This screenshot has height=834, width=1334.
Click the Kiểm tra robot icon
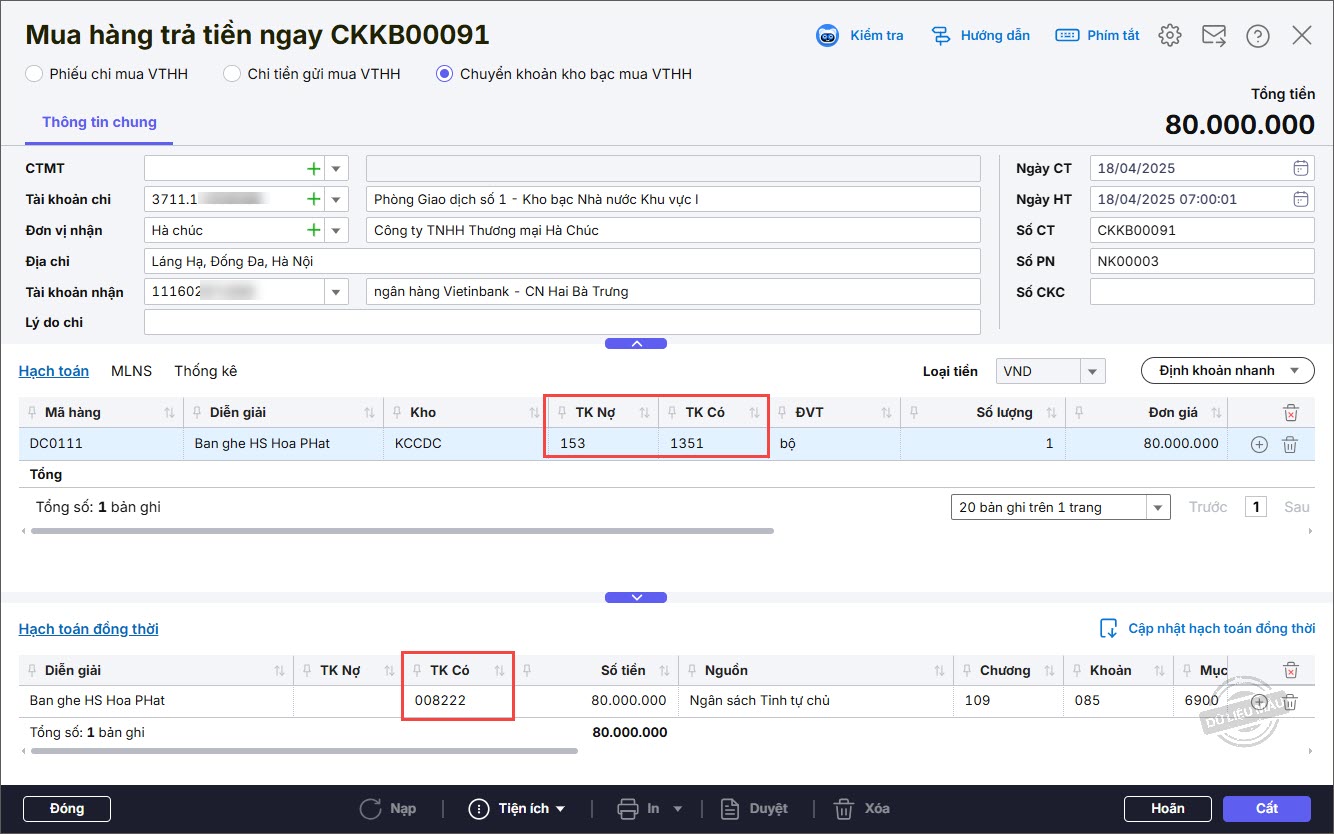(x=827, y=36)
